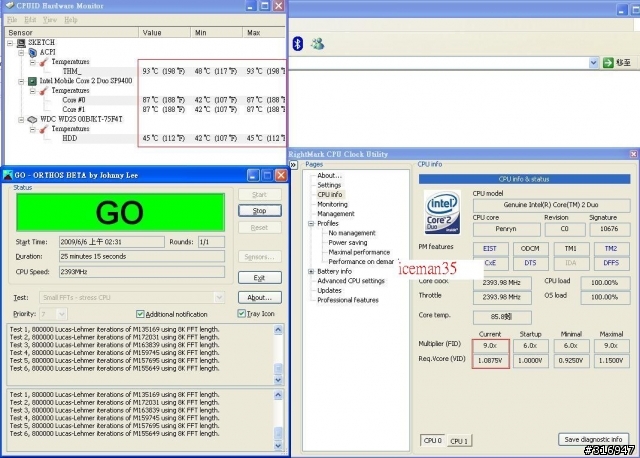Switch to the CPU 1 tab

click(x=459, y=441)
